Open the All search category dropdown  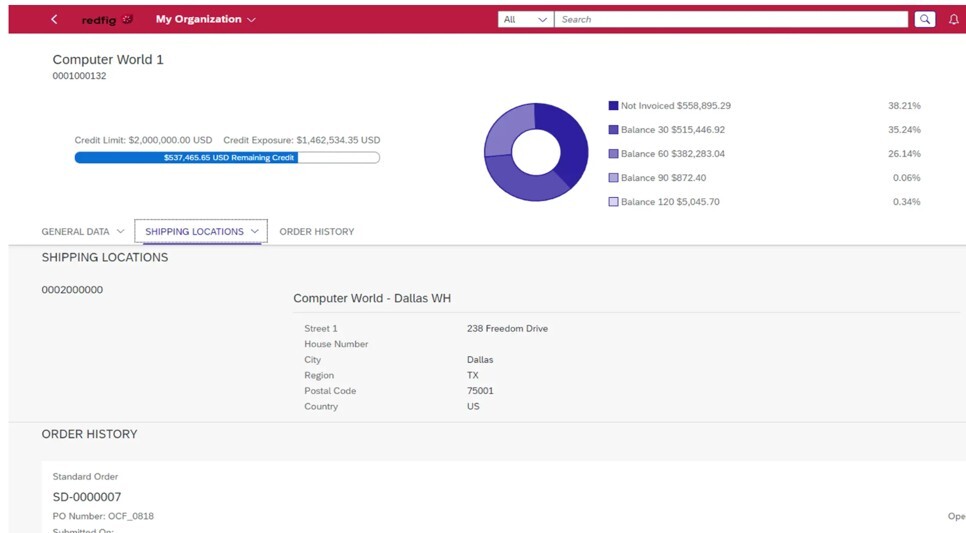pyautogui.click(x=525, y=19)
